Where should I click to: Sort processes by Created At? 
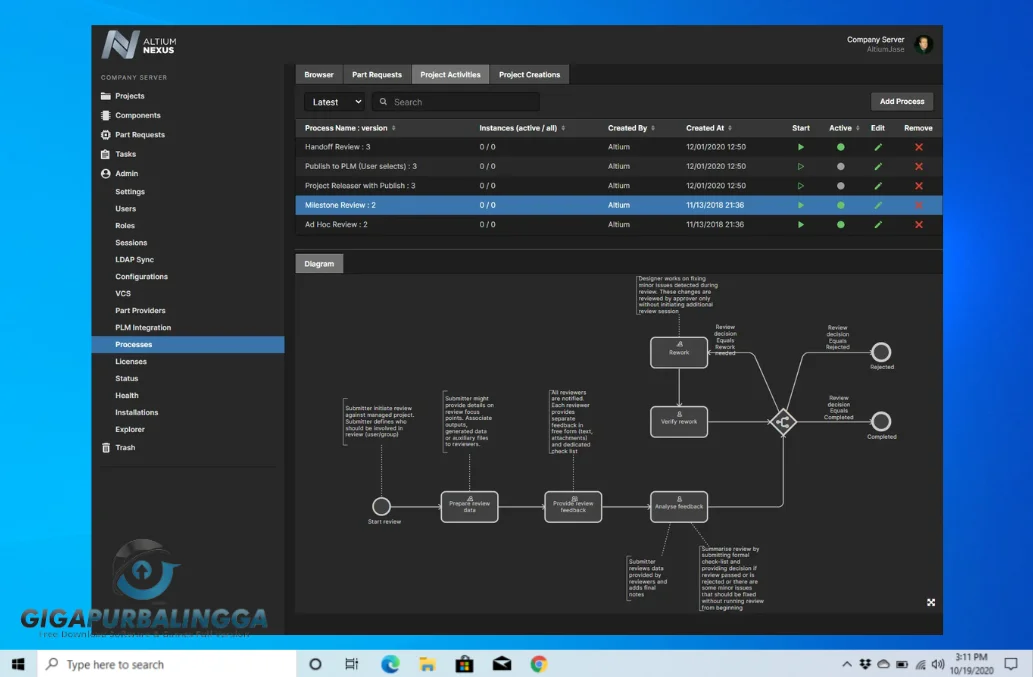706,128
